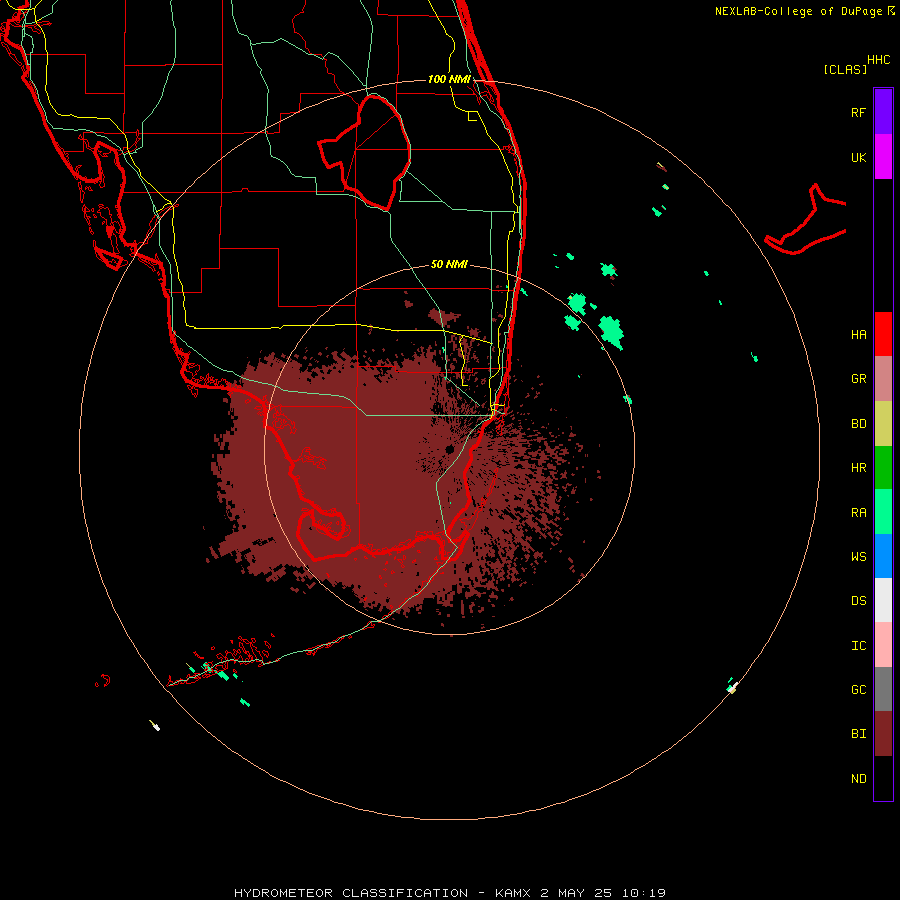
Task: Click the HHC product label
Action: click(878, 60)
